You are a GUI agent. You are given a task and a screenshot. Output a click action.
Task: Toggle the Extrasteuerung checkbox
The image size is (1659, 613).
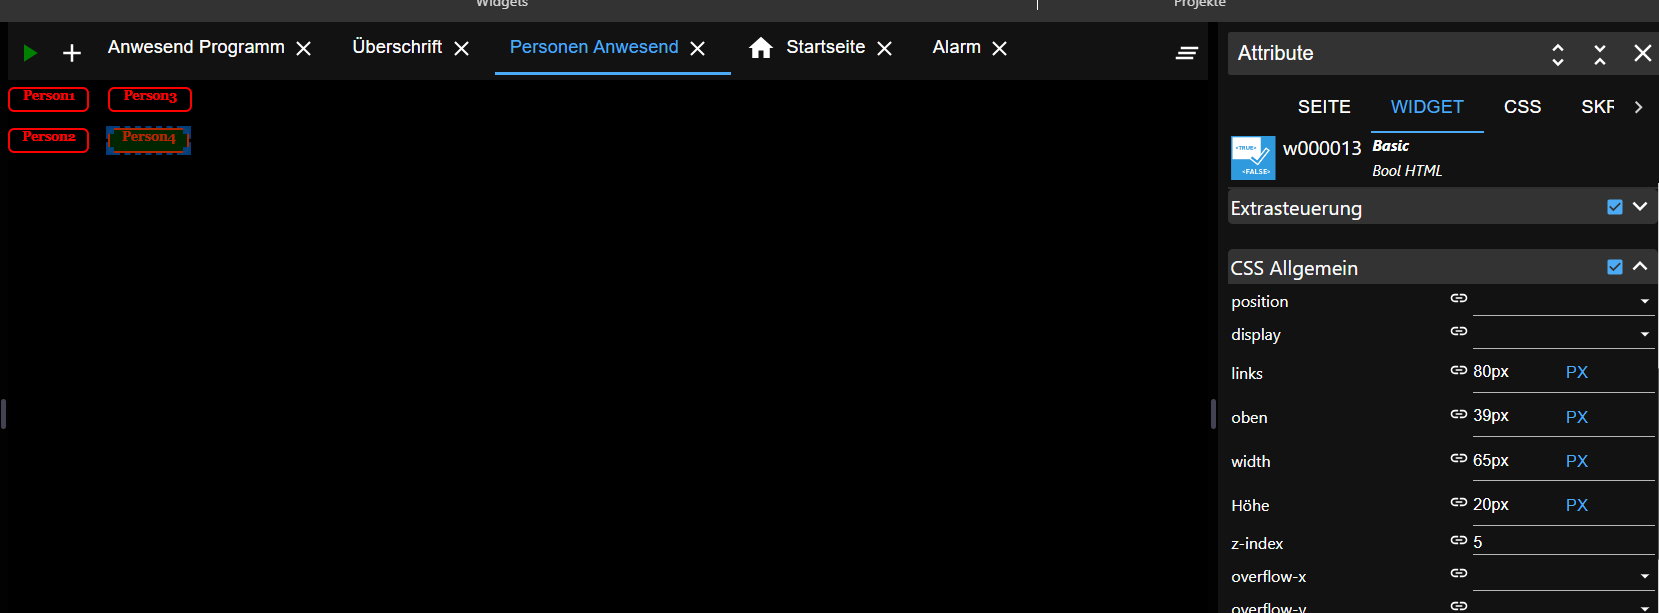pyautogui.click(x=1615, y=207)
